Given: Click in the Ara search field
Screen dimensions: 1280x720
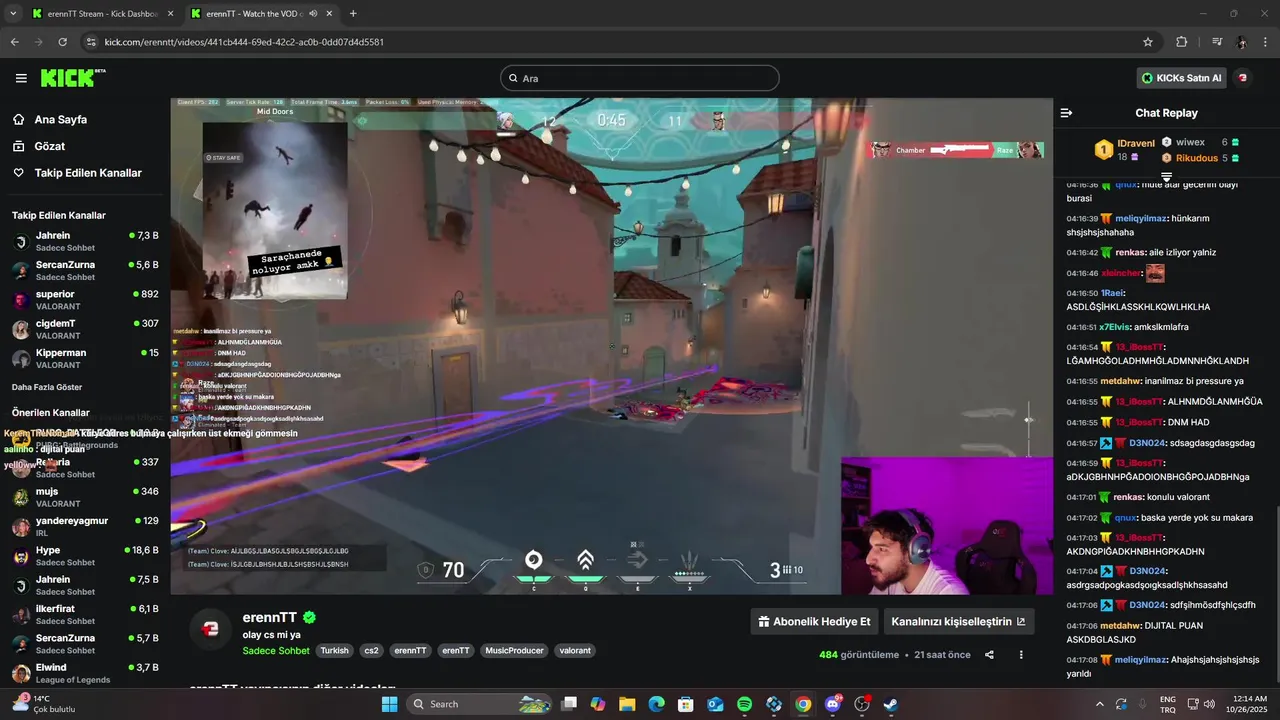Looking at the screenshot, I should tap(640, 78).
